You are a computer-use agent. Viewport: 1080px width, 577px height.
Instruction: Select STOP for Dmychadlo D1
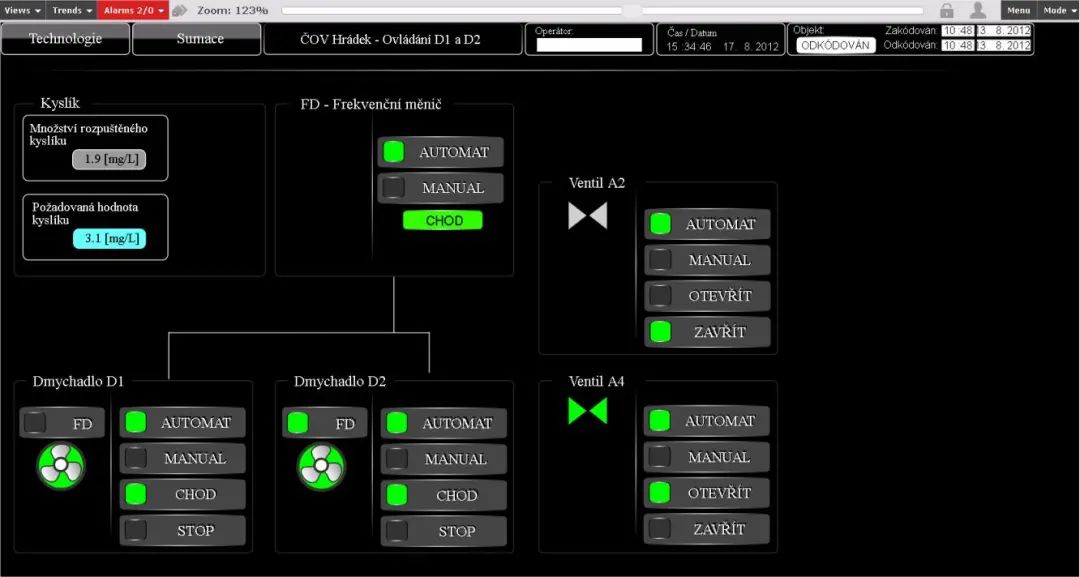[183, 530]
